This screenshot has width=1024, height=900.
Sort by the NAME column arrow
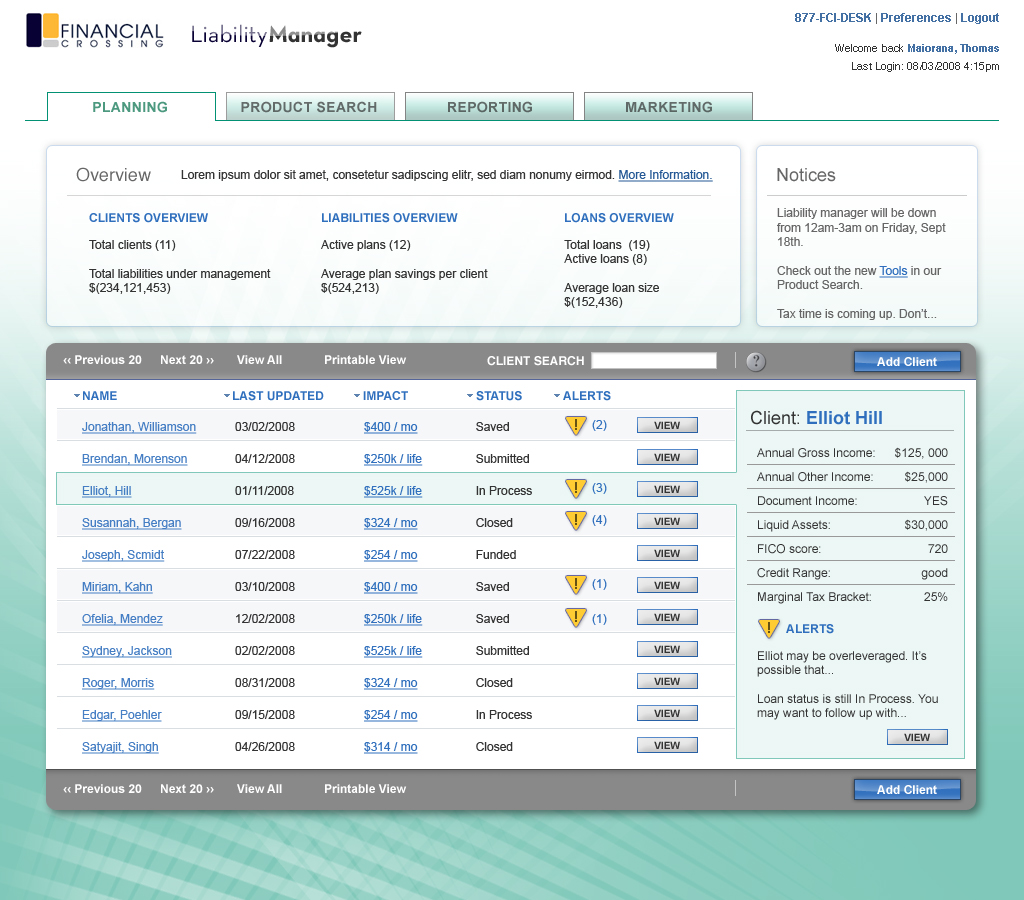tap(77, 396)
